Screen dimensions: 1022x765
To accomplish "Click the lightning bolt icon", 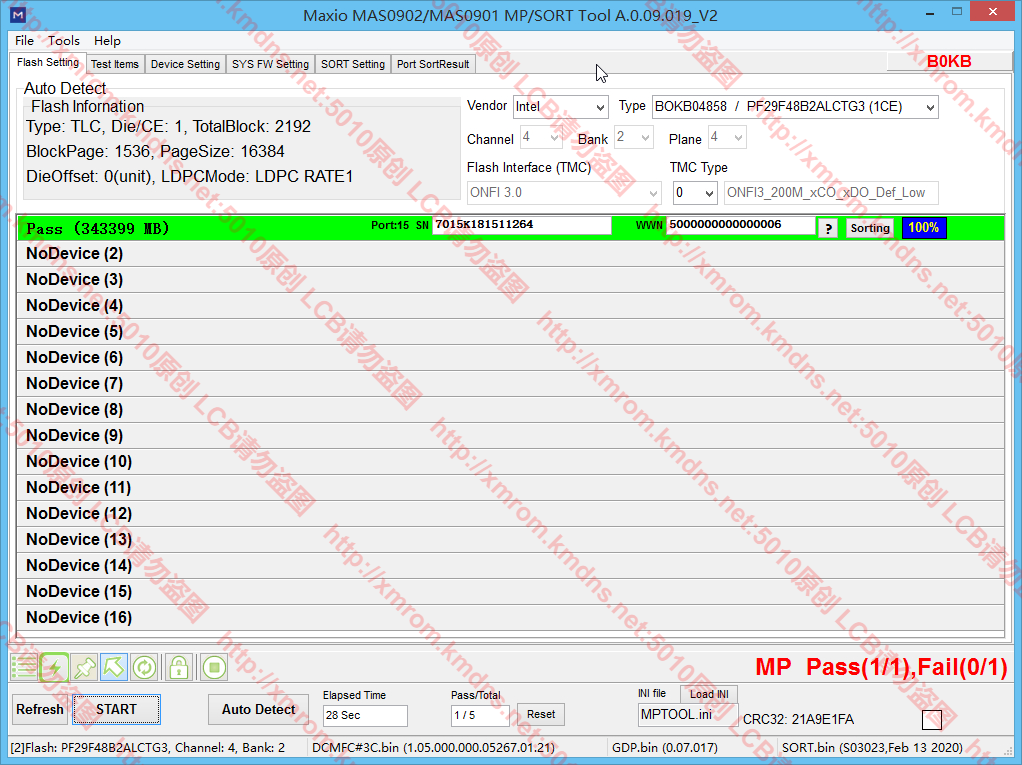I will [x=54, y=667].
